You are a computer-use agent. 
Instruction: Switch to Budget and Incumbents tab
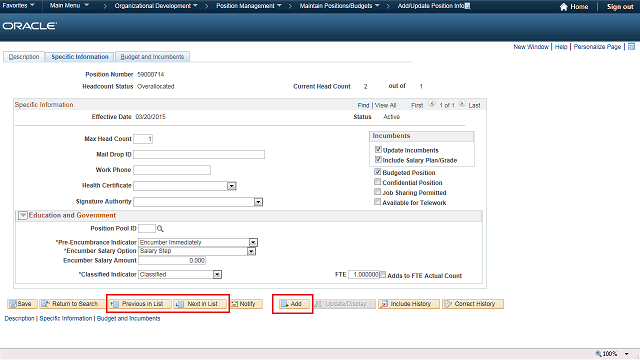[152, 57]
